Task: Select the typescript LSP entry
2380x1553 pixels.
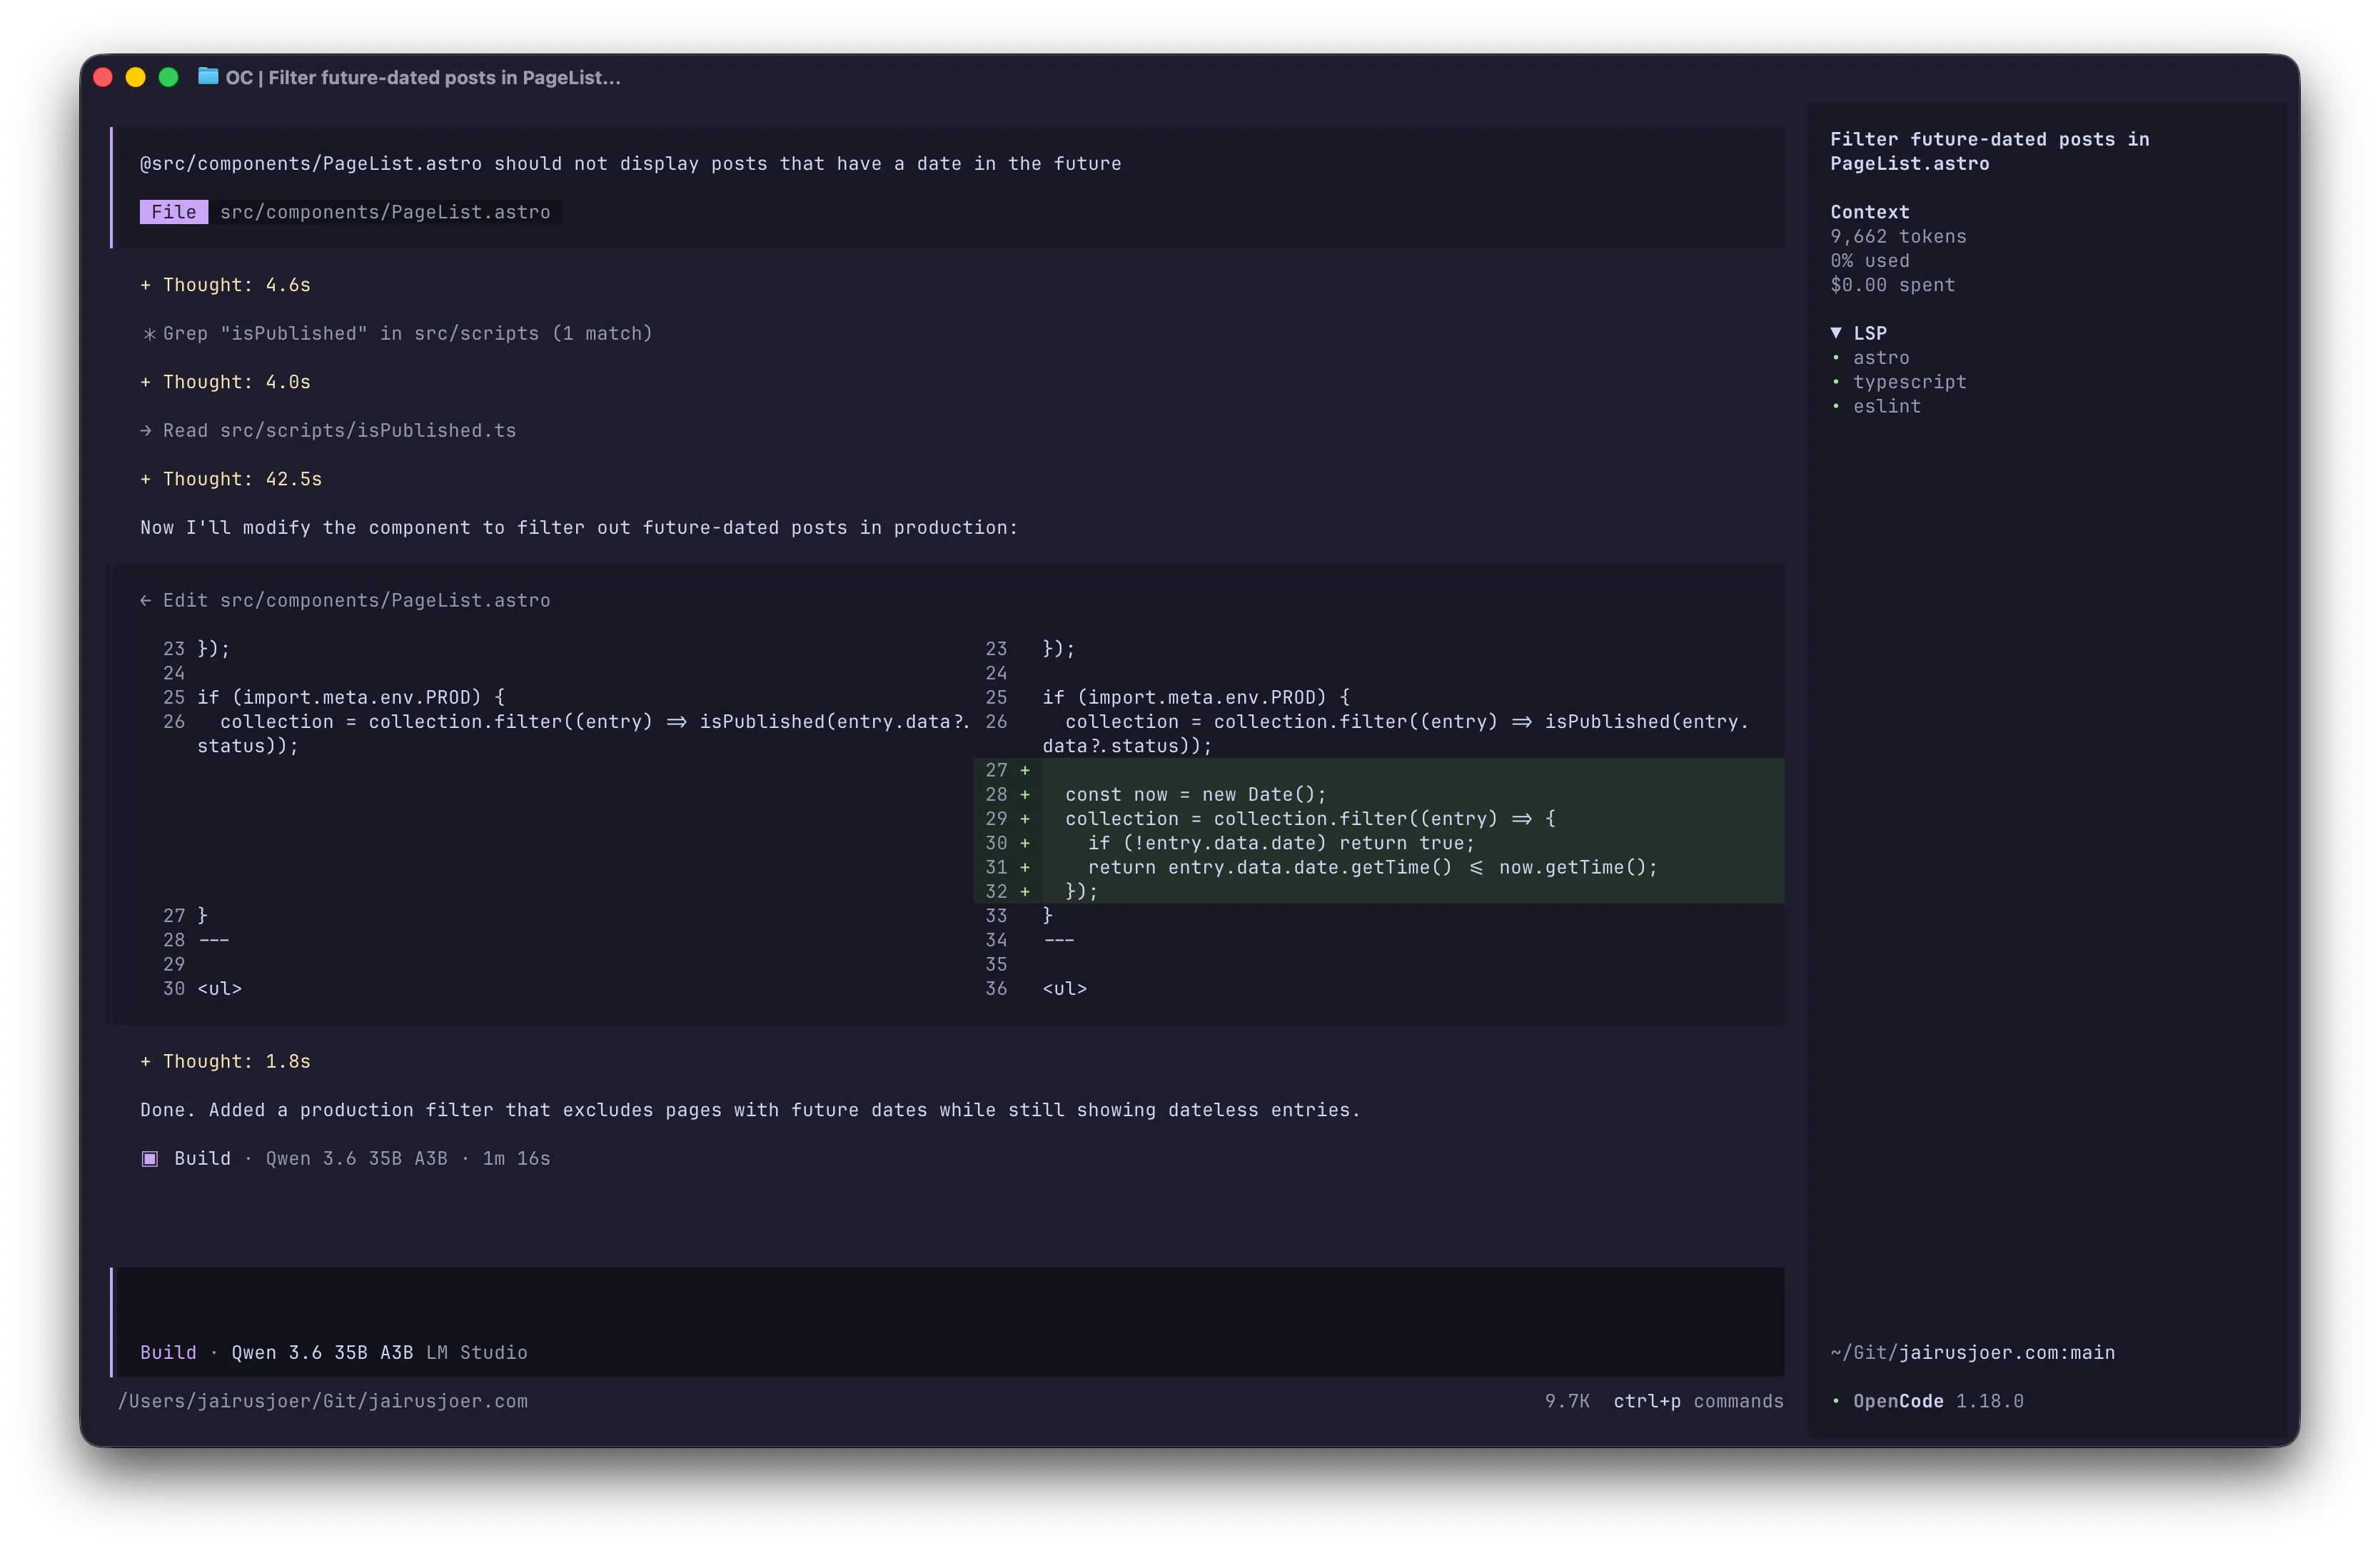Action: coord(1909,382)
